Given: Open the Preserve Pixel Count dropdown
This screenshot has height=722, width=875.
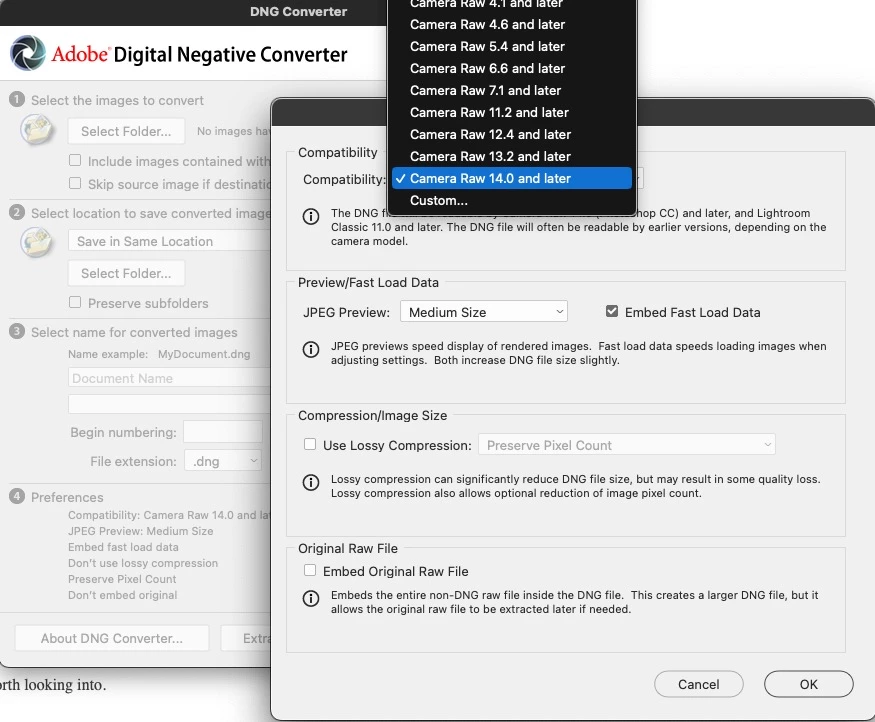Looking at the screenshot, I should click(x=627, y=445).
